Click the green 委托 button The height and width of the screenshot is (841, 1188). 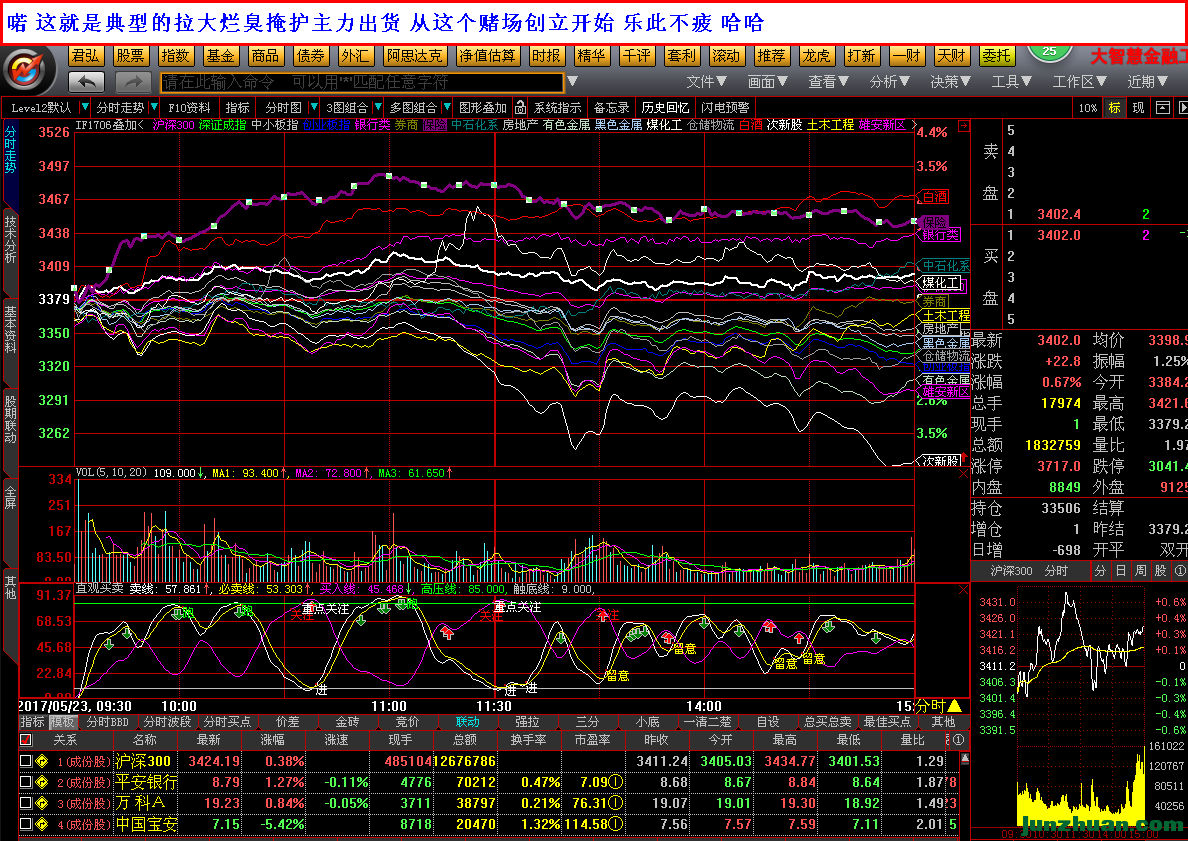coord(996,56)
